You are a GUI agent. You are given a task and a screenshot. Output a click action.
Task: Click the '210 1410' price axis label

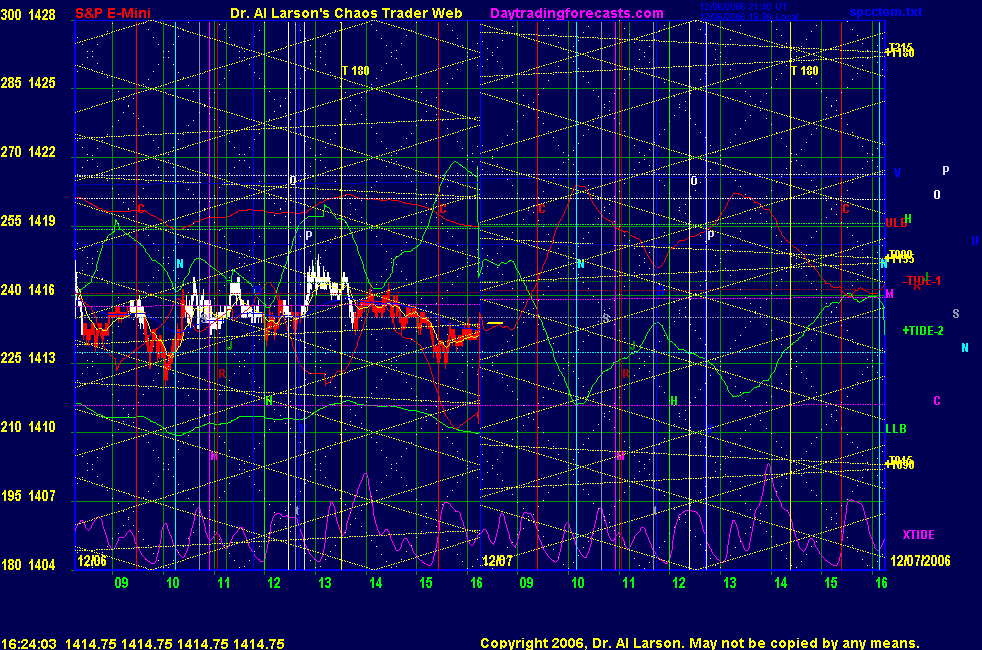(28, 427)
